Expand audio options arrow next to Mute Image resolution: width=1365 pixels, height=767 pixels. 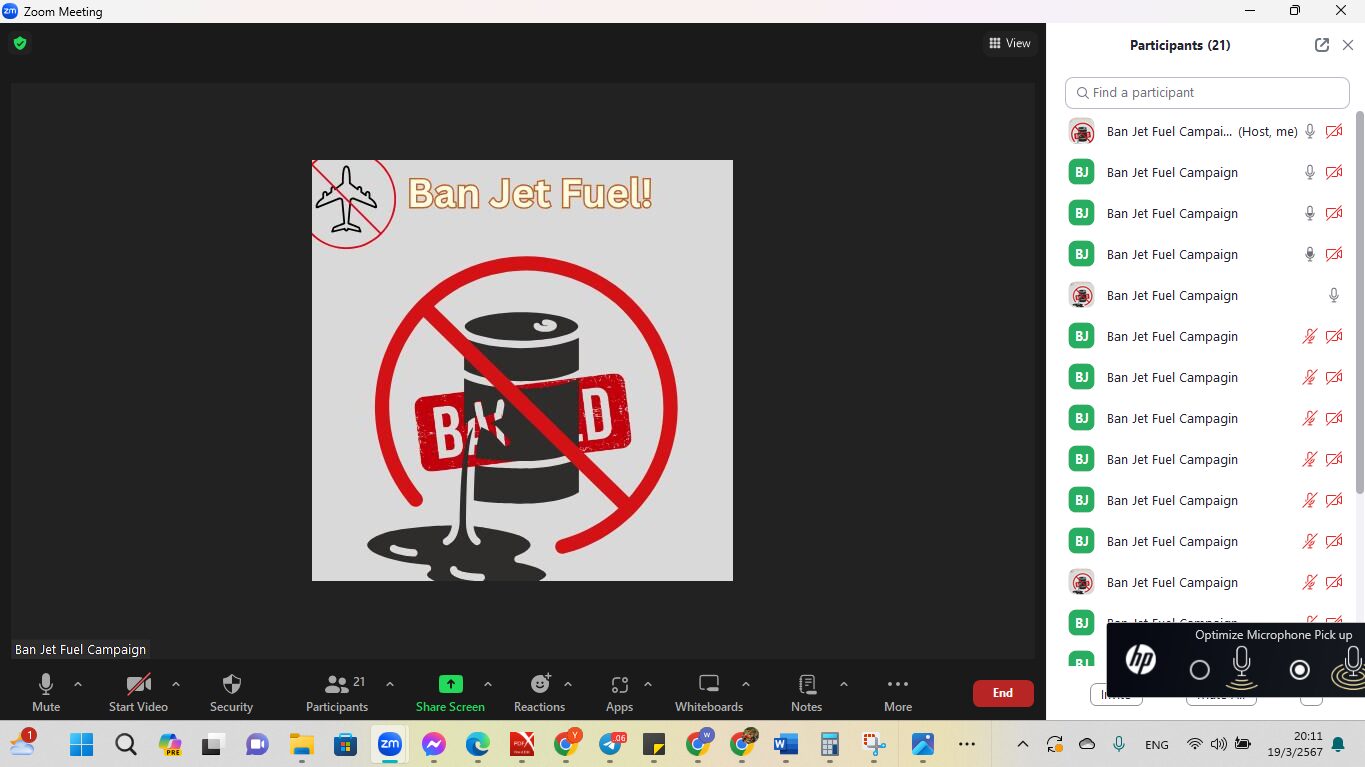click(78, 685)
